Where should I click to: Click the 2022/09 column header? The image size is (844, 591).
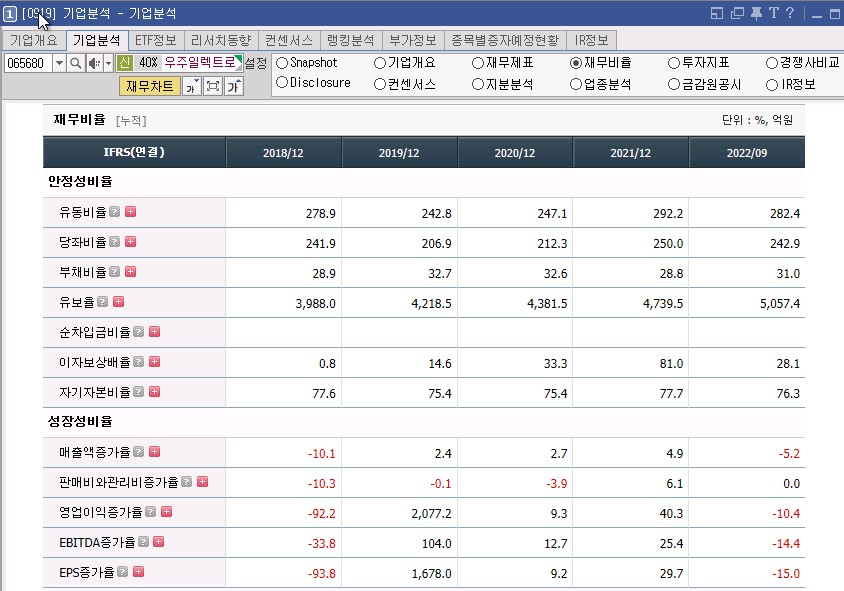pos(747,153)
